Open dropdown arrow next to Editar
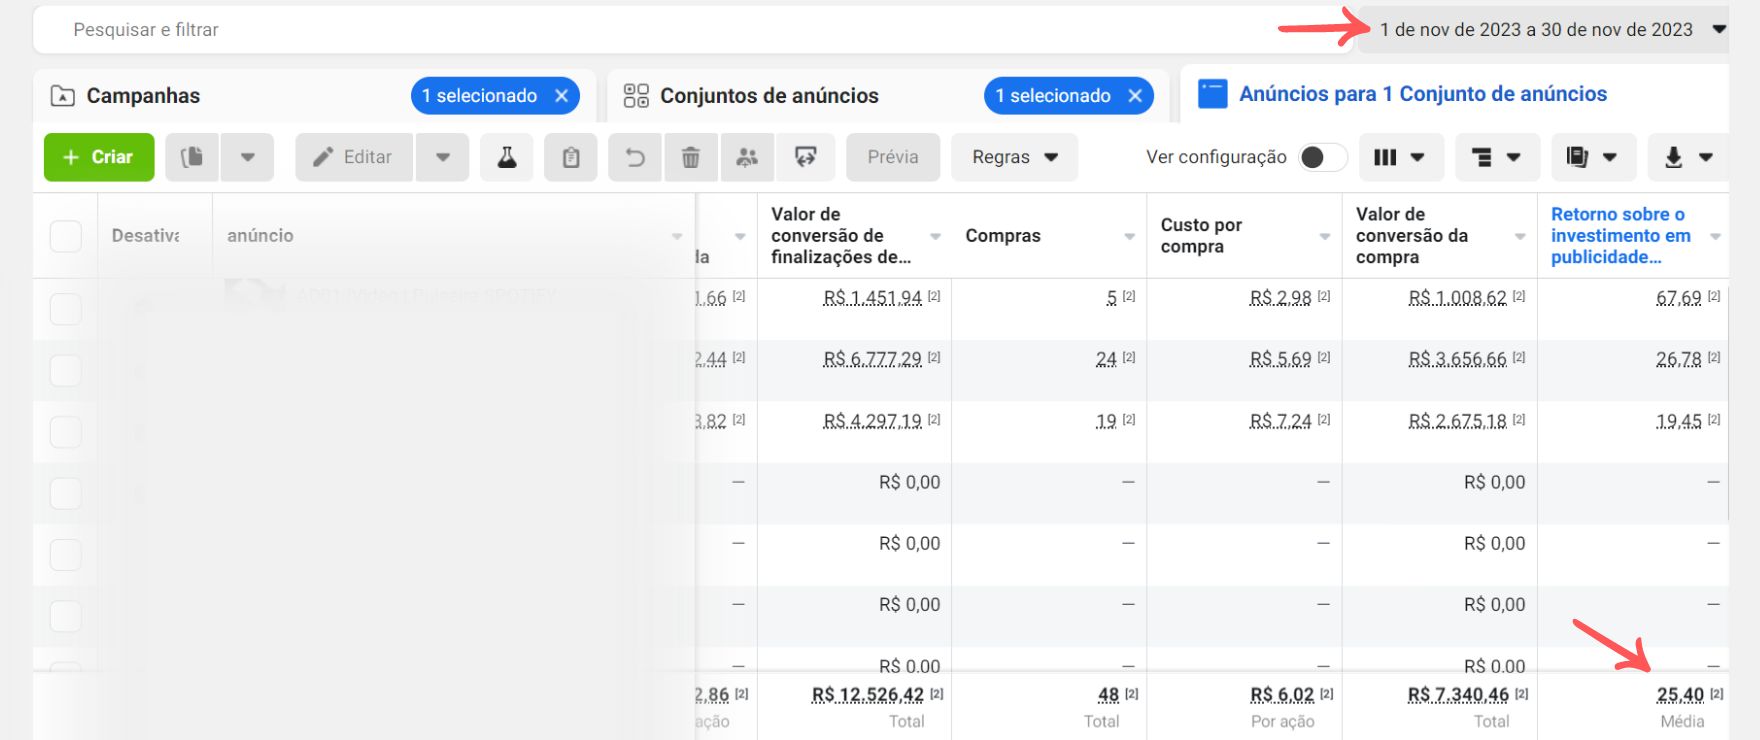Screen dimensions: 1760x740 442,157
